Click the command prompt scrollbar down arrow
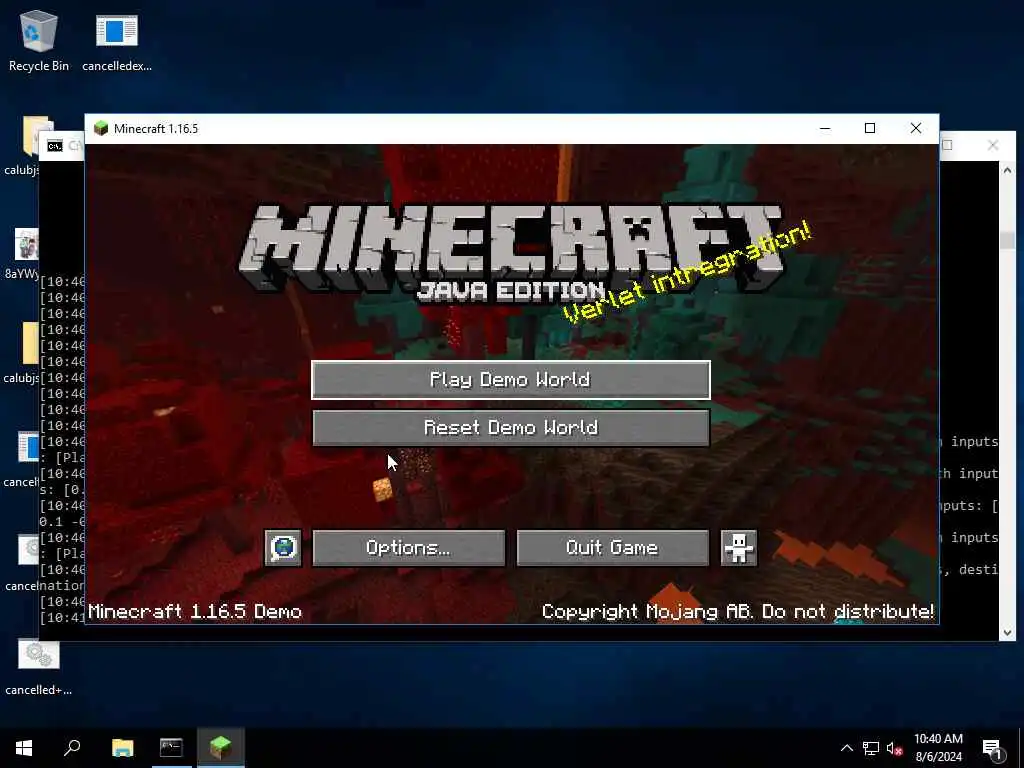Image resolution: width=1024 pixels, height=768 pixels. tap(1007, 632)
